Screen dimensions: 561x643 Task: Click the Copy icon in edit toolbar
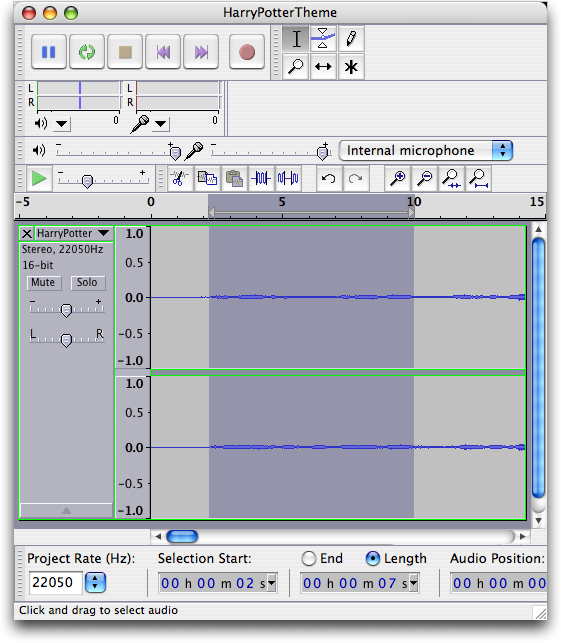(x=207, y=178)
